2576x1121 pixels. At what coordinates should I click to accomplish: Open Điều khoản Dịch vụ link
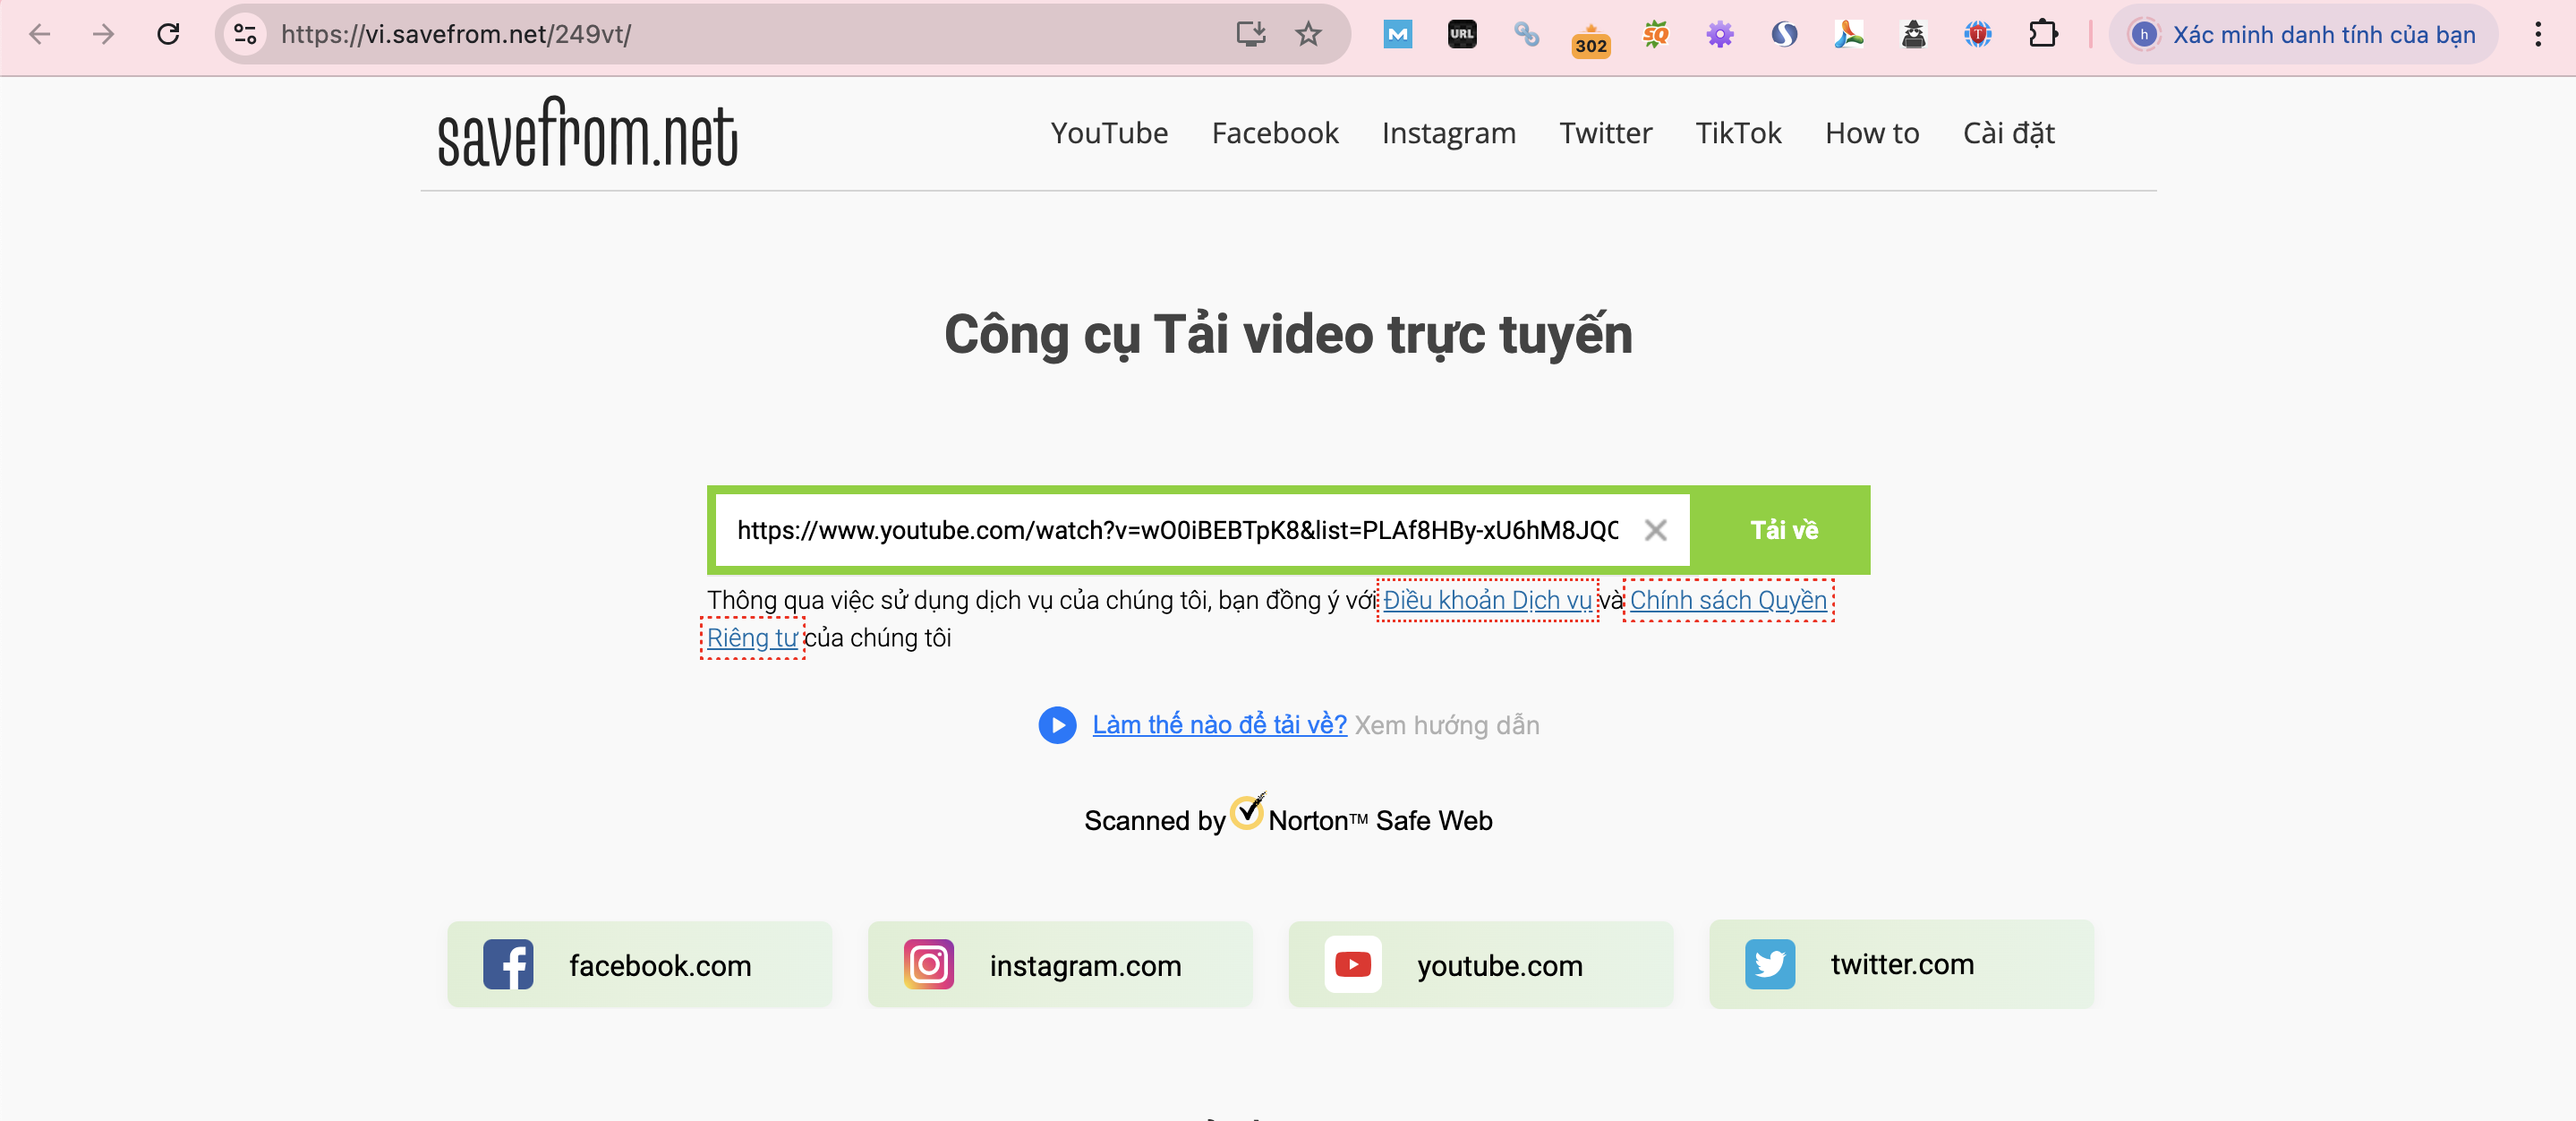coord(1487,600)
